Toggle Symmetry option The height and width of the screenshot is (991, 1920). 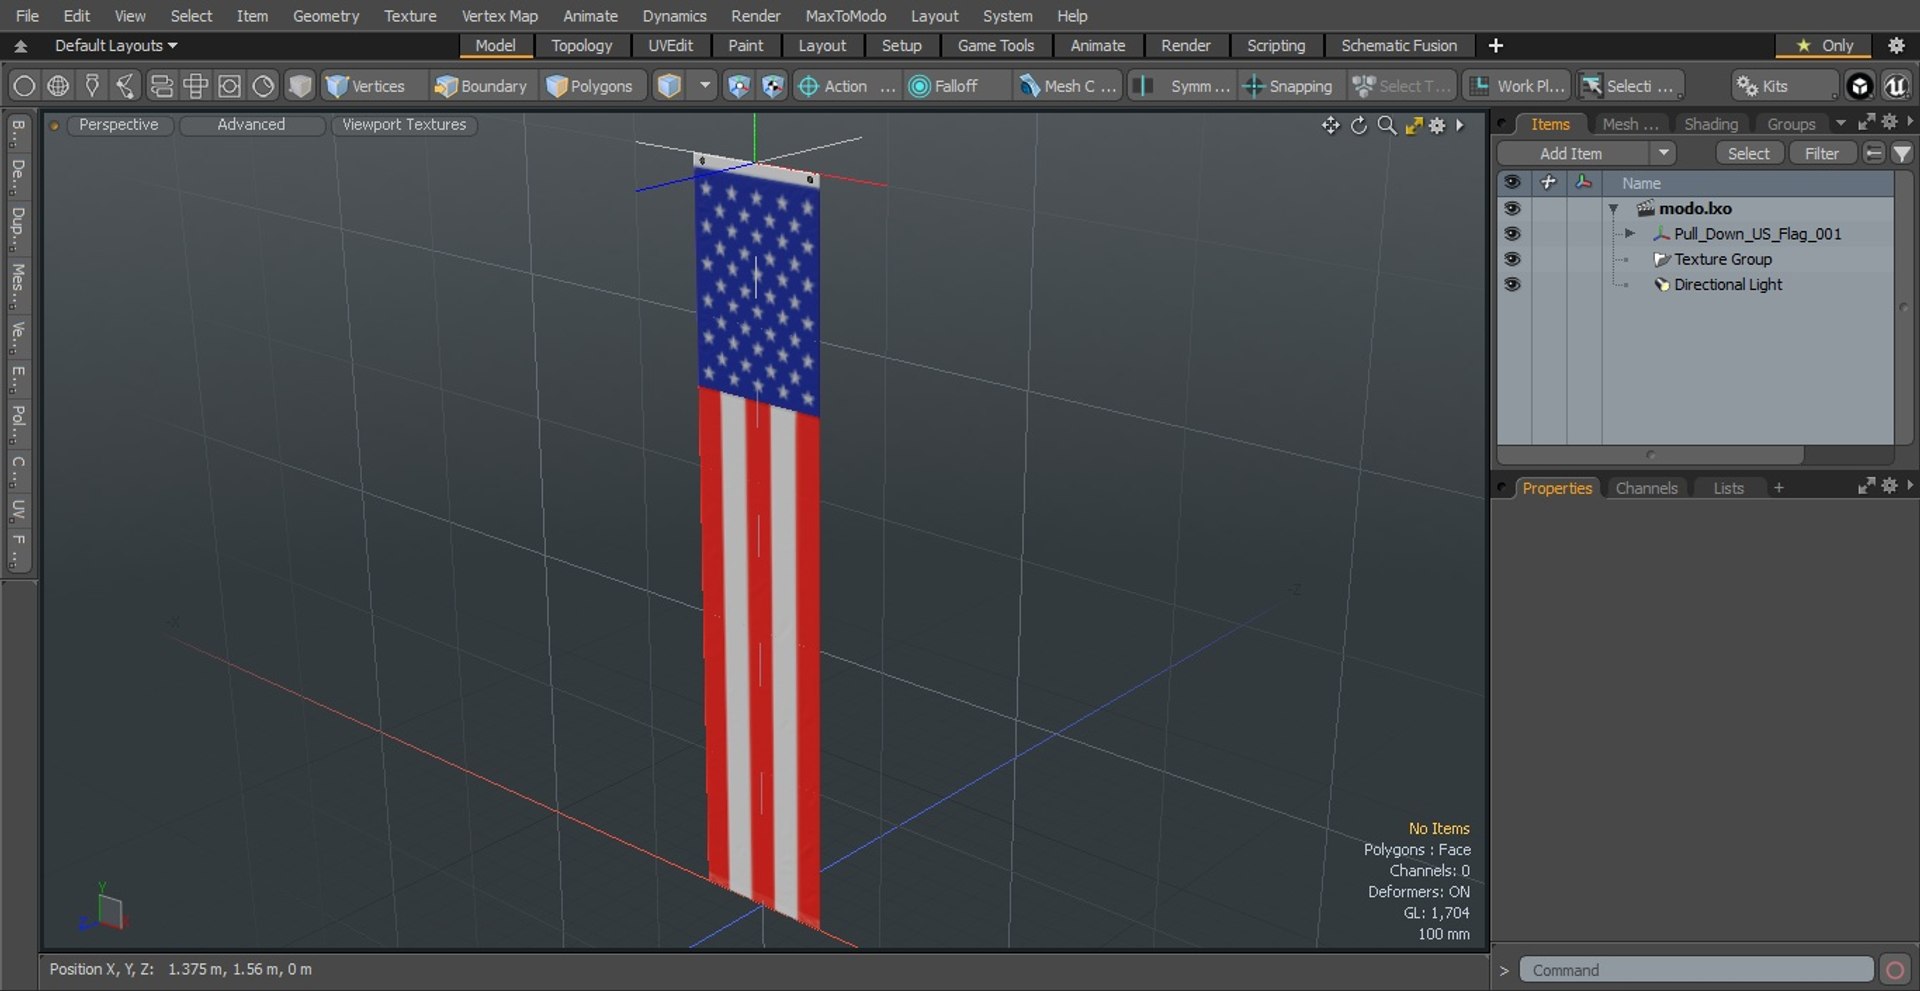[1183, 86]
